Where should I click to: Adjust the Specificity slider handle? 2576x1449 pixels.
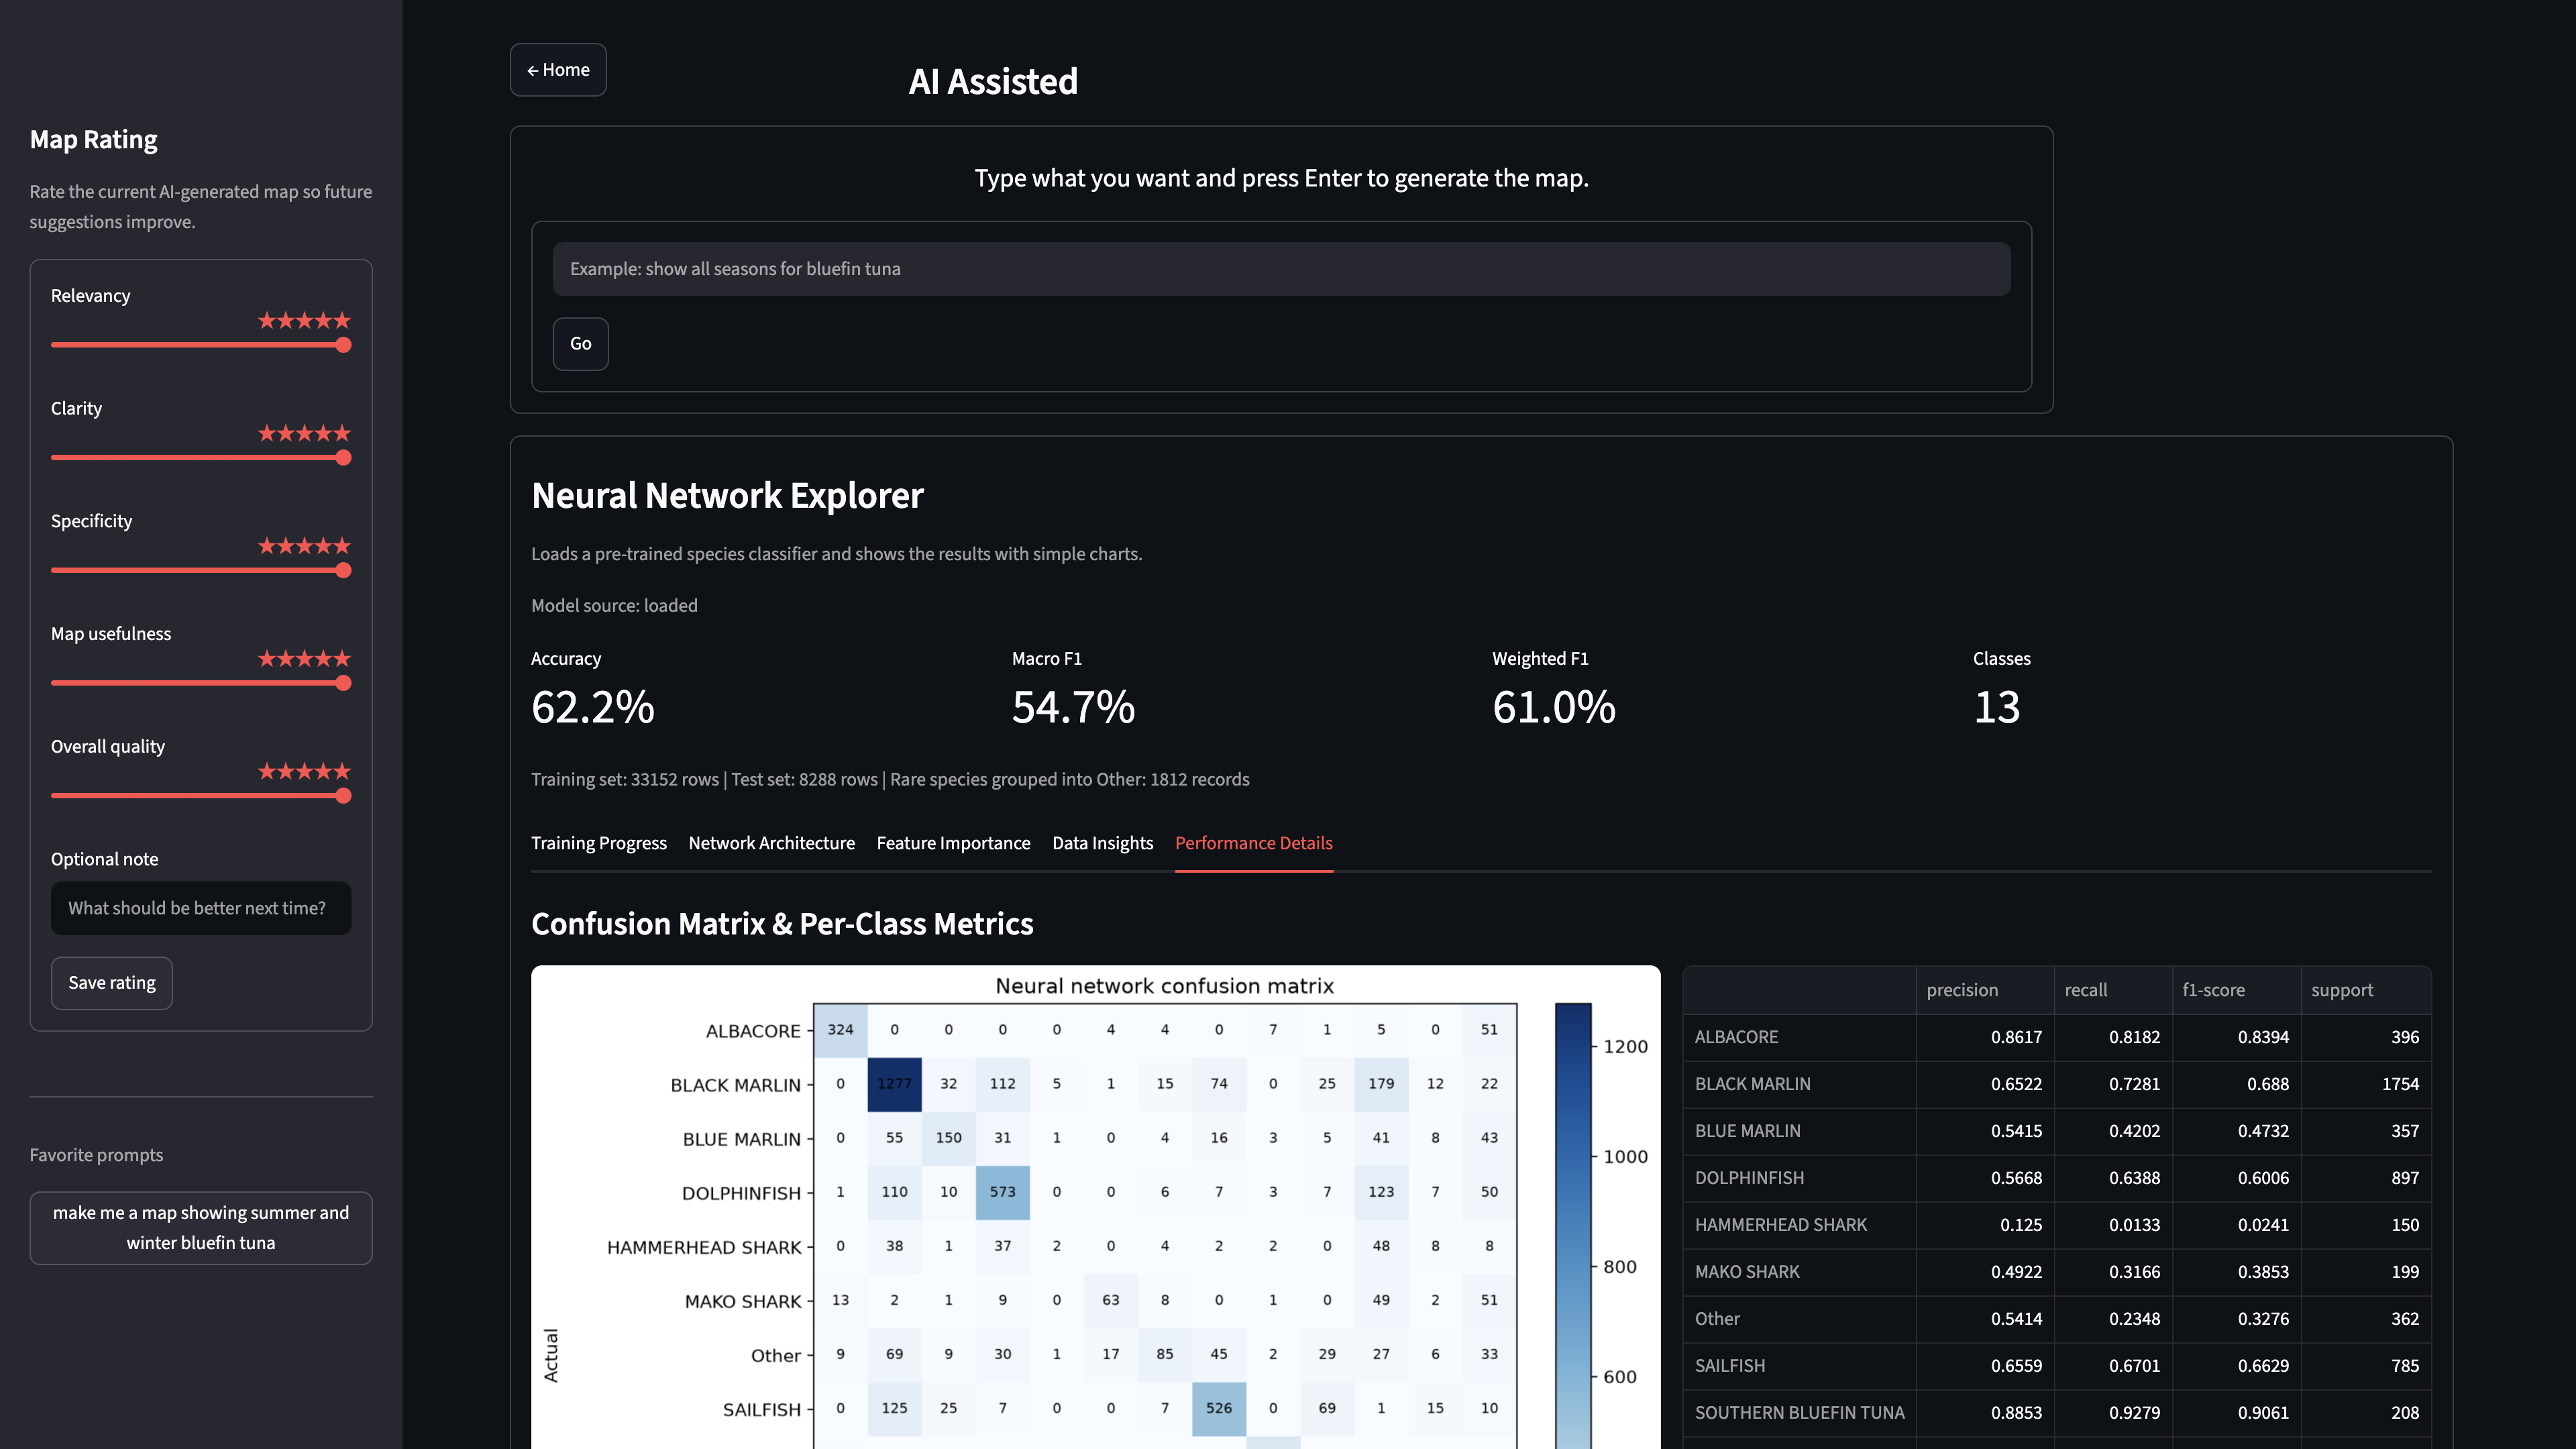tap(343, 571)
